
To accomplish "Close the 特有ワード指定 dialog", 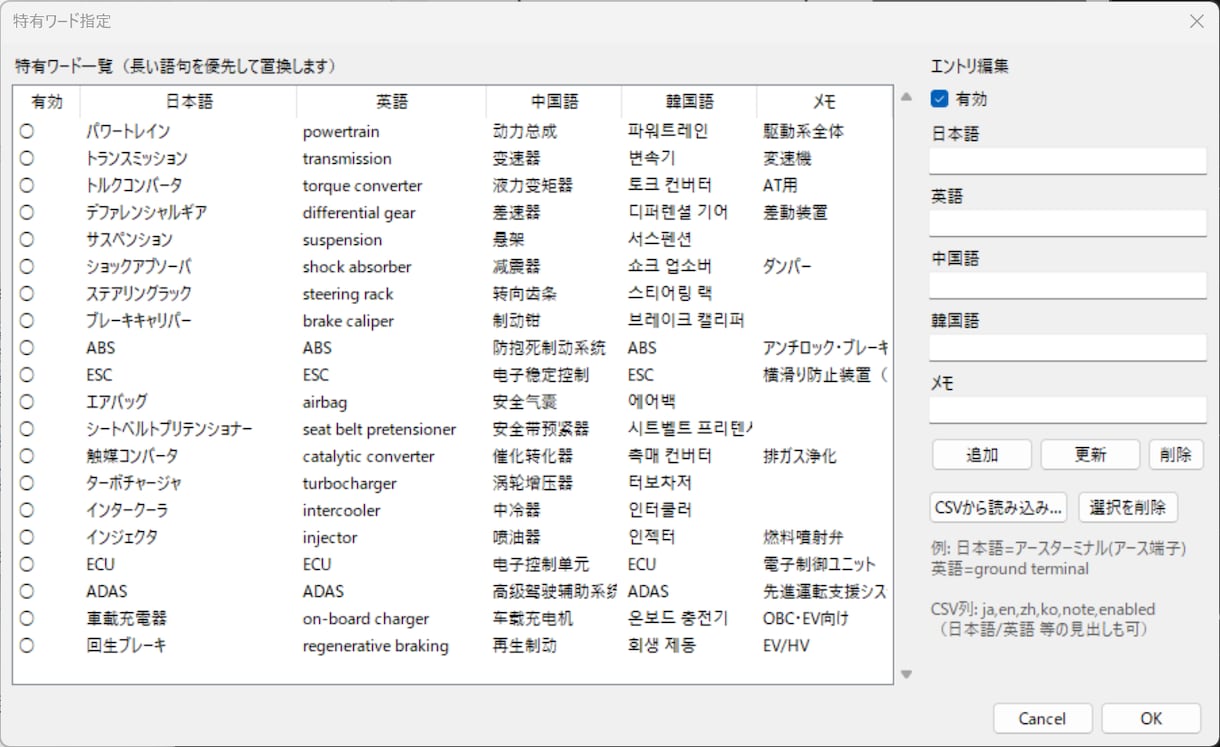I will tap(1196, 21).
